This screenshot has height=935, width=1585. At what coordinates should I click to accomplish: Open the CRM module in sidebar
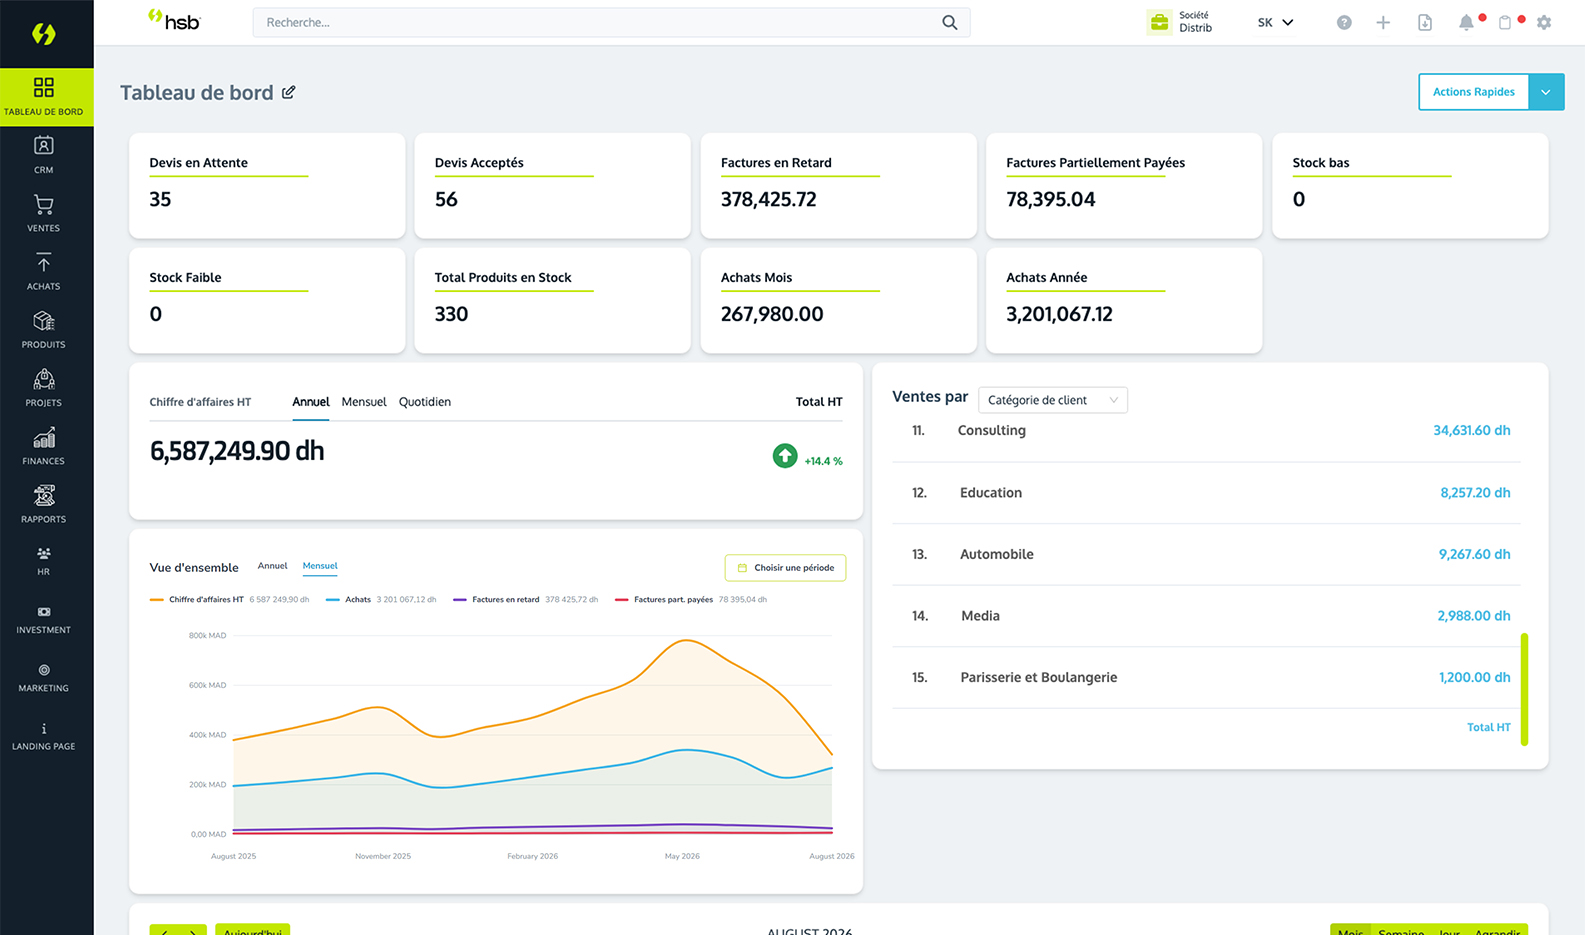pyautogui.click(x=43, y=155)
